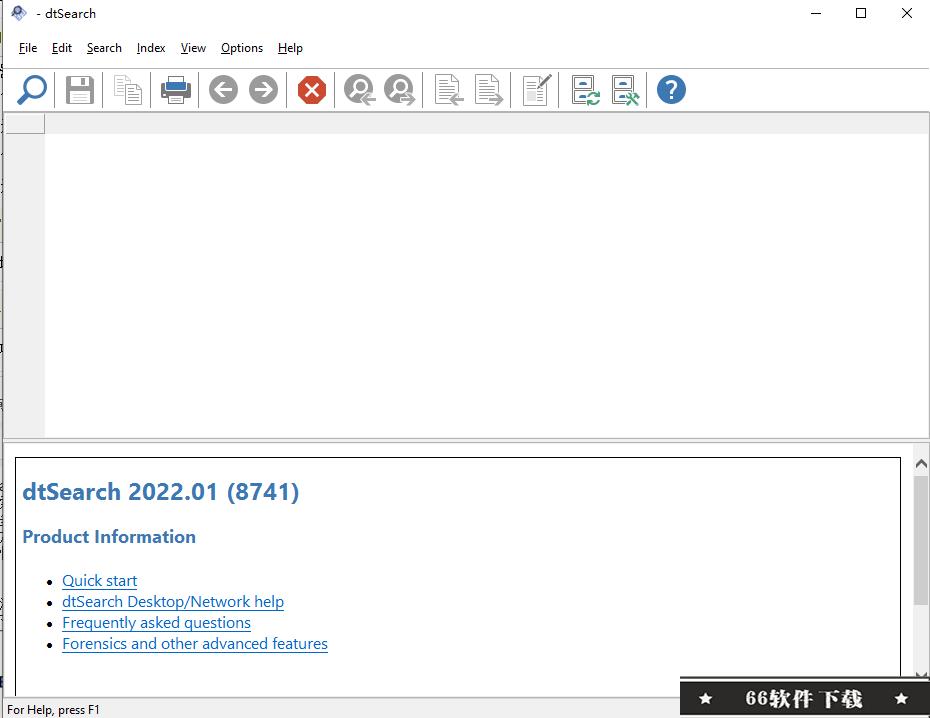Open the Options menu
930x718 pixels.
(x=242, y=48)
